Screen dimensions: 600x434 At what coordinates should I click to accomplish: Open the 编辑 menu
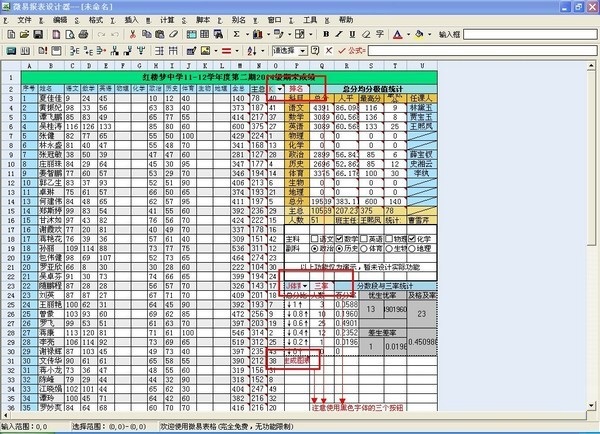click(60, 20)
